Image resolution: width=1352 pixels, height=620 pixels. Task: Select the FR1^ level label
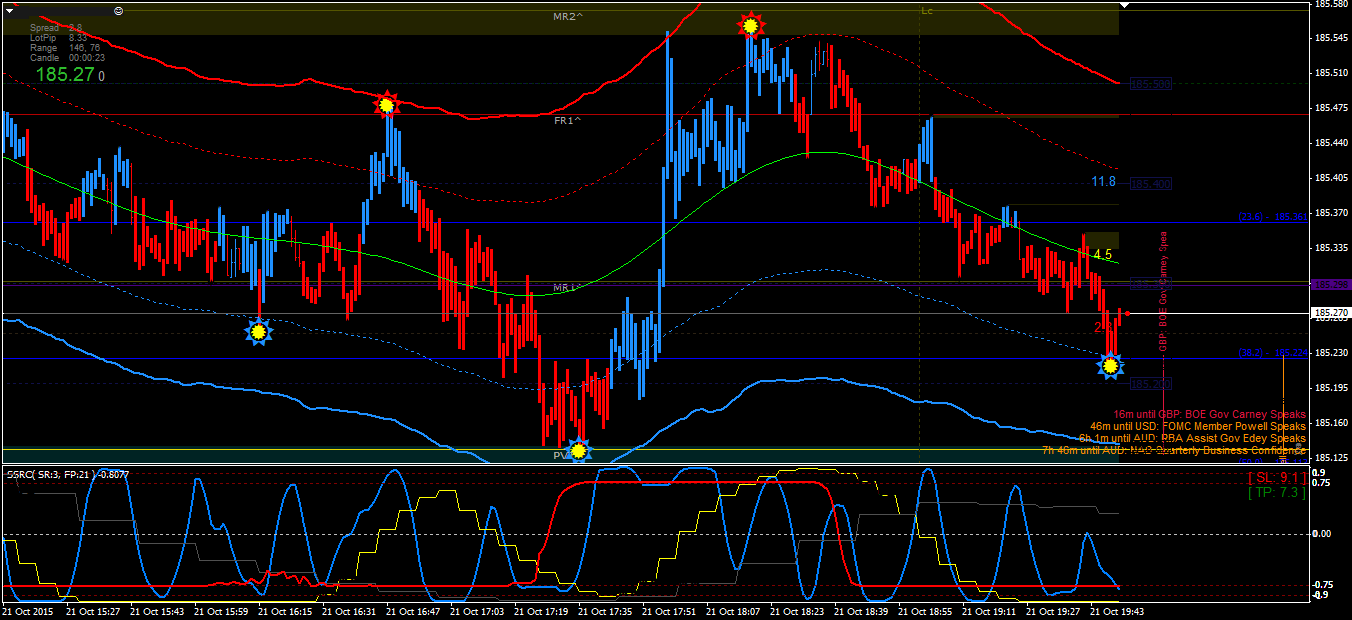567,120
